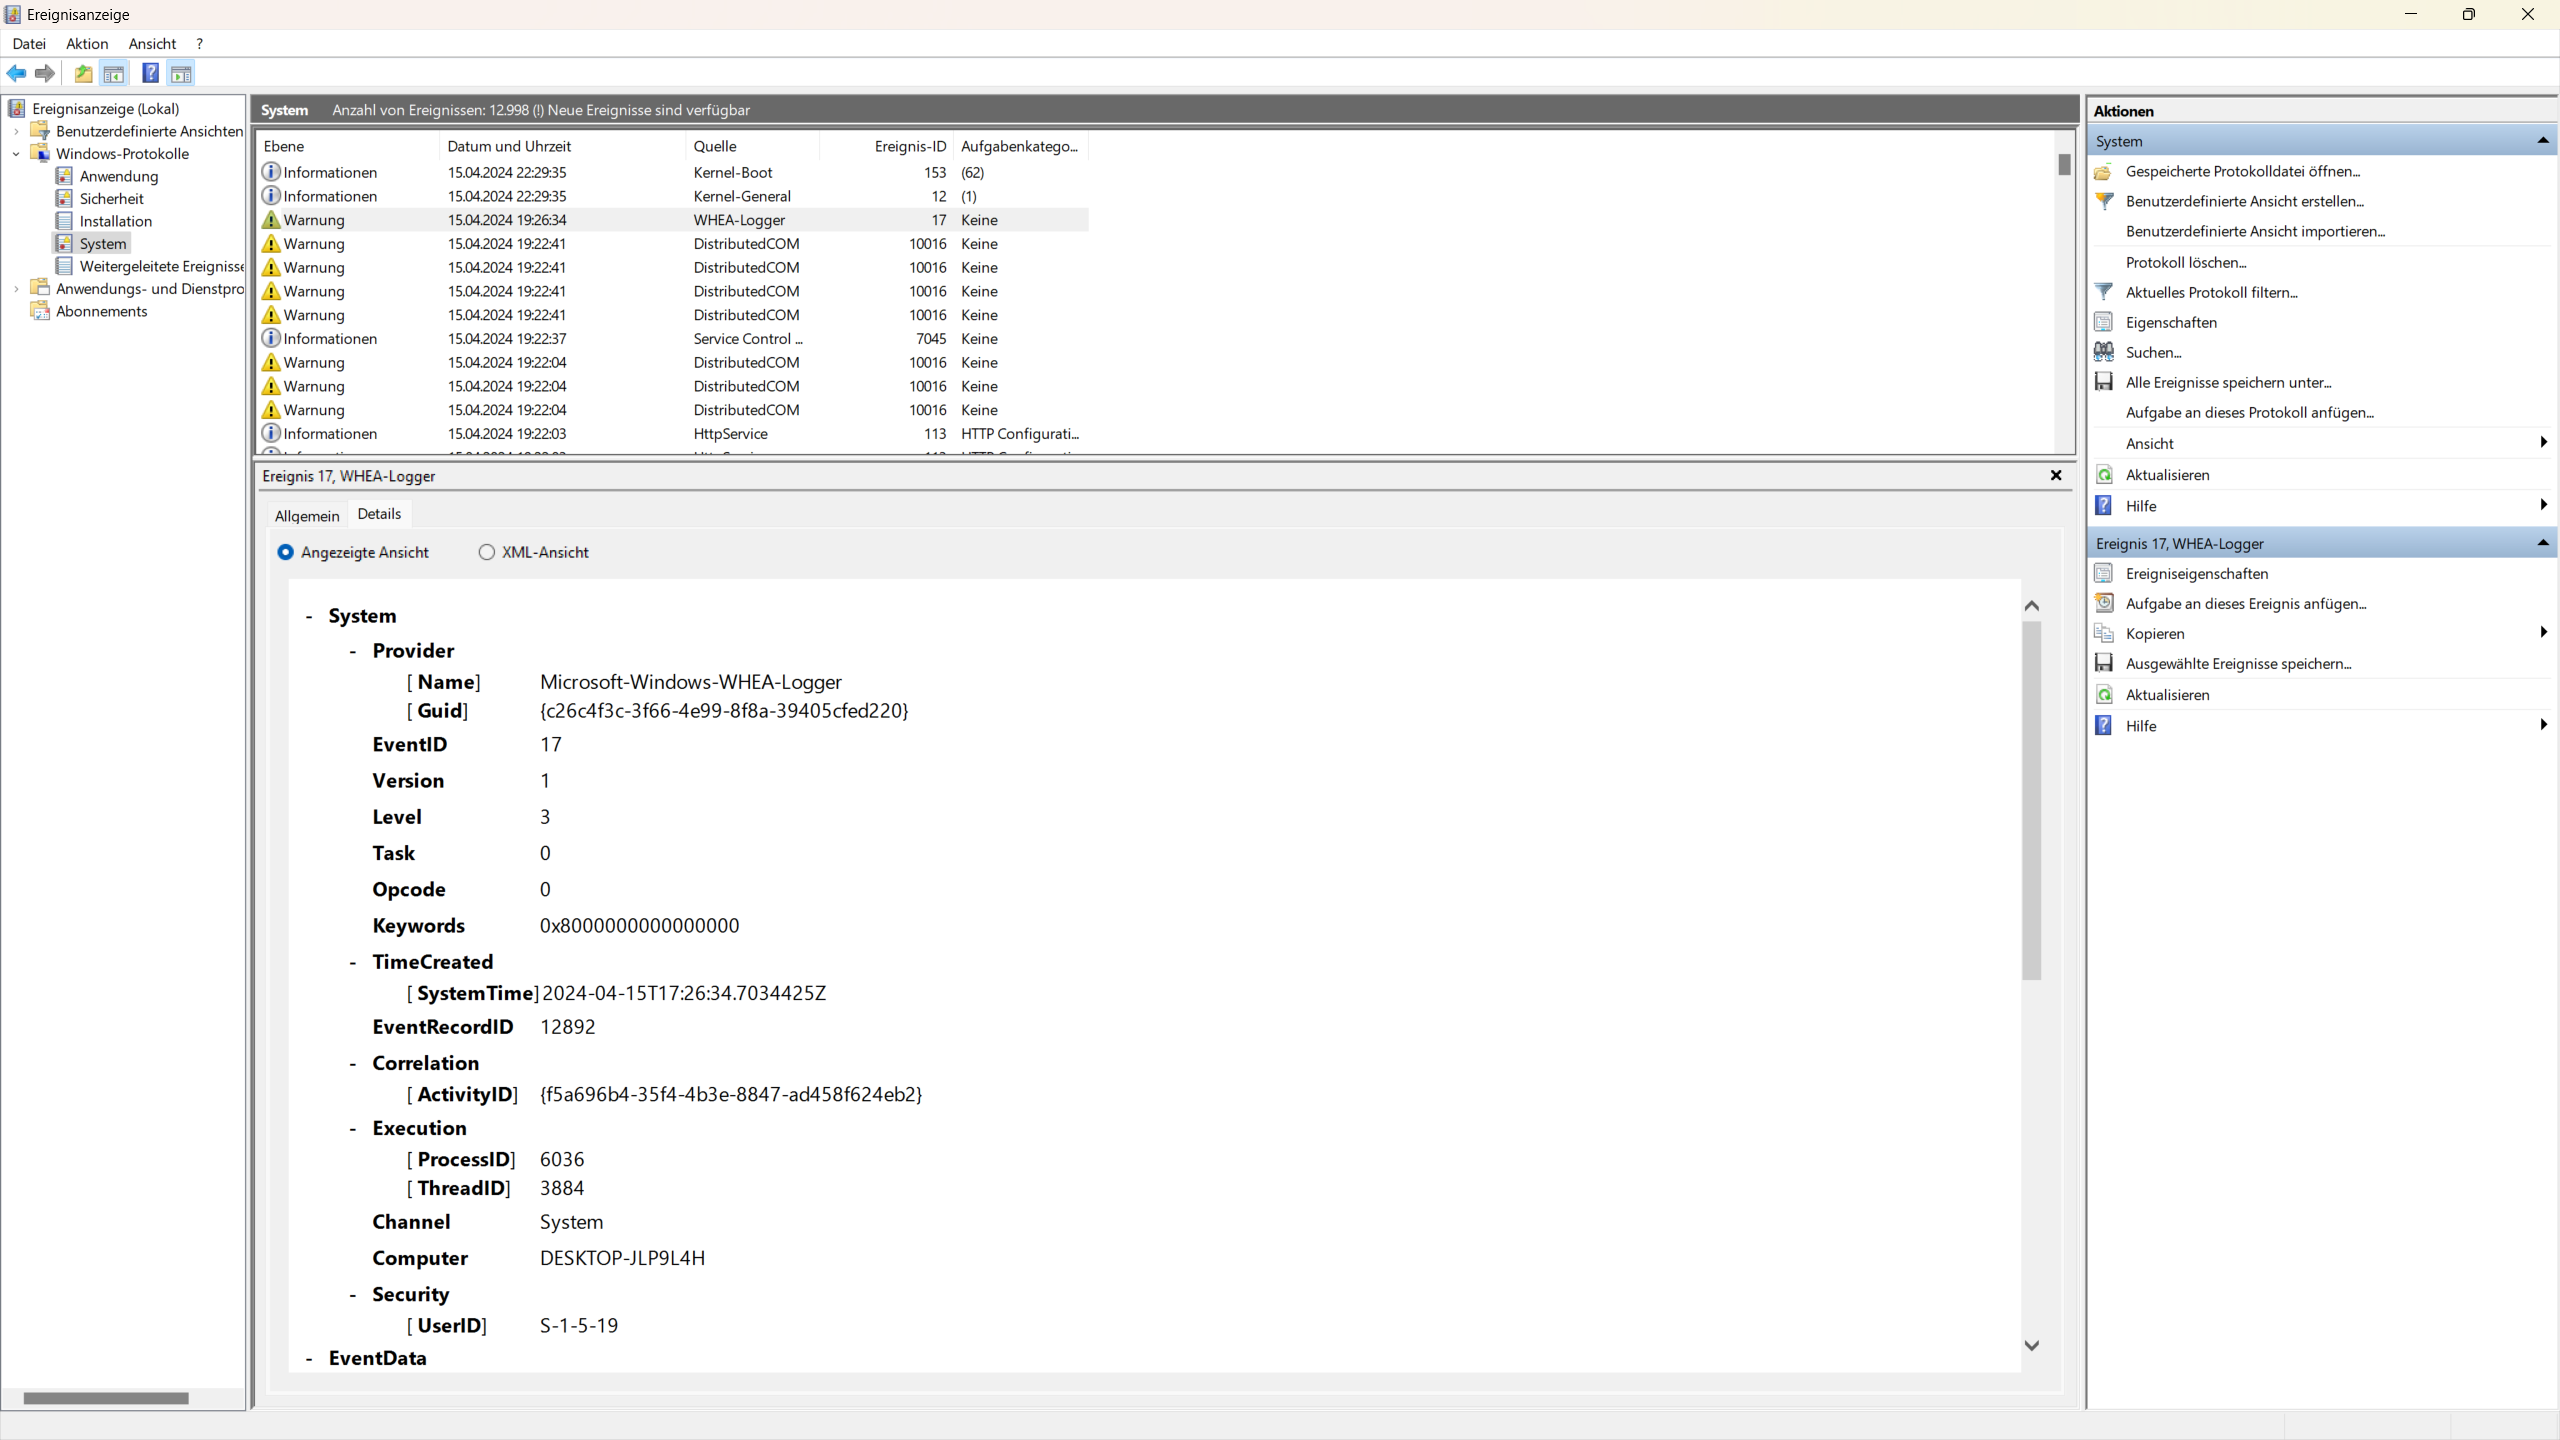This screenshot has width=2560, height=1440.
Task: Collapse the System actions section header
Action: pyautogui.click(x=2542, y=141)
